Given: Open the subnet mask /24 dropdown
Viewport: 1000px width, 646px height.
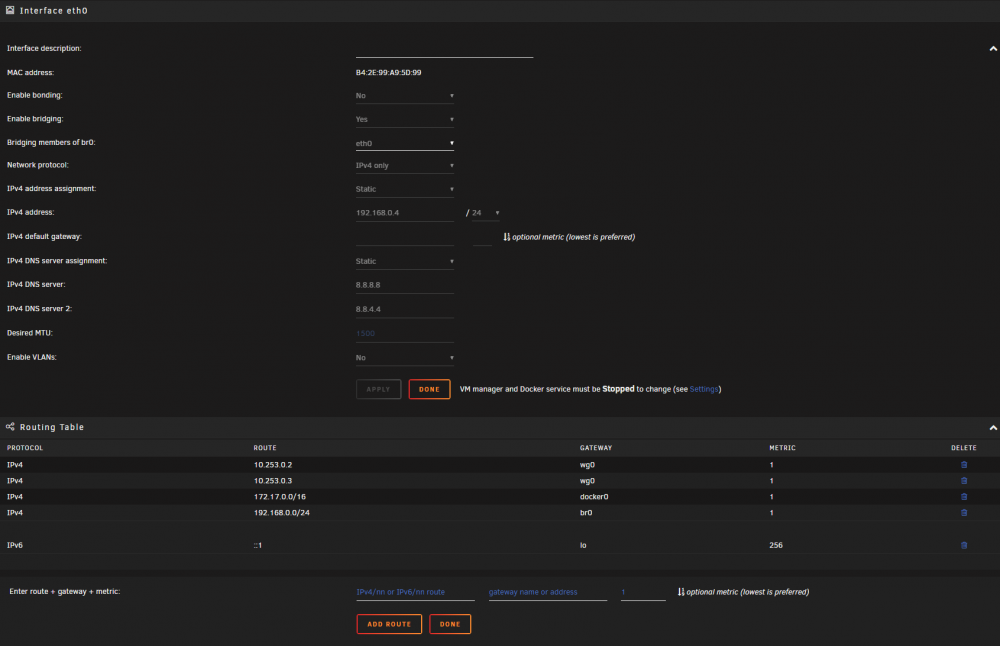Looking at the screenshot, I should (485, 213).
